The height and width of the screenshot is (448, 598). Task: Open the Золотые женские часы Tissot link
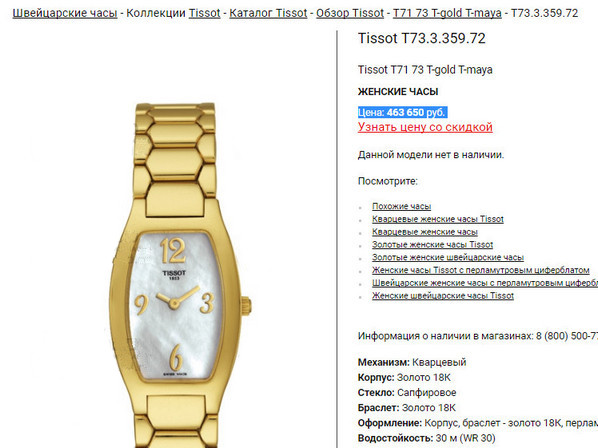coord(432,244)
